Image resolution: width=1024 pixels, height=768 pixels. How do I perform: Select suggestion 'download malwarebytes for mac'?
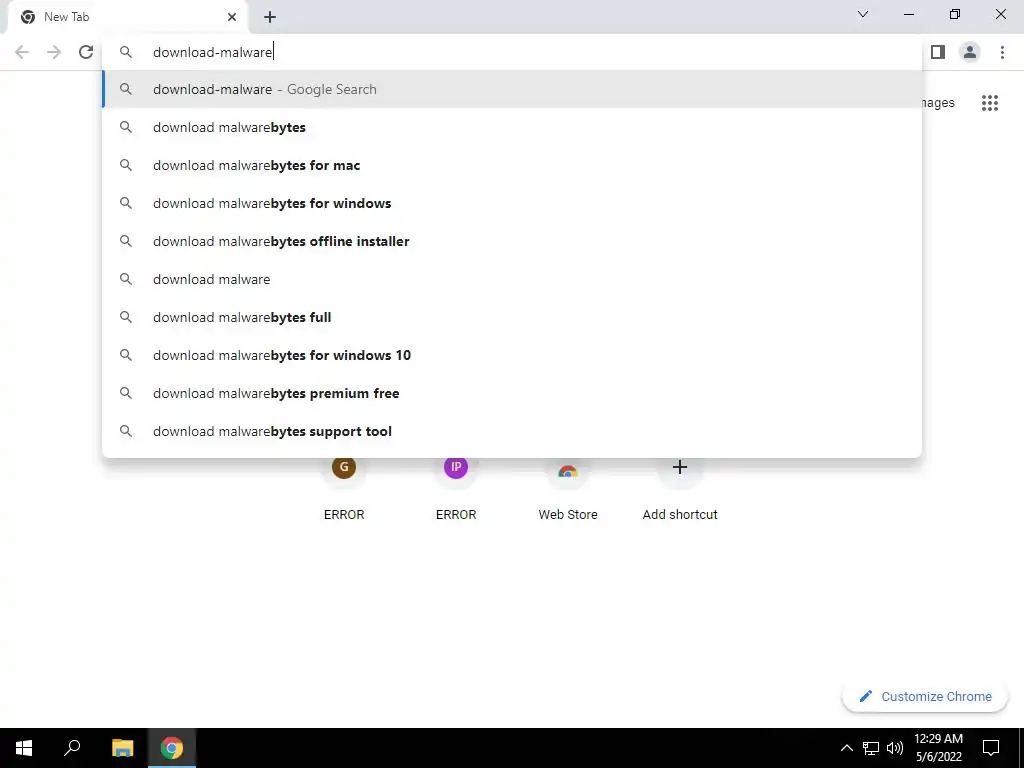pyautogui.click(x=512, y=165)
